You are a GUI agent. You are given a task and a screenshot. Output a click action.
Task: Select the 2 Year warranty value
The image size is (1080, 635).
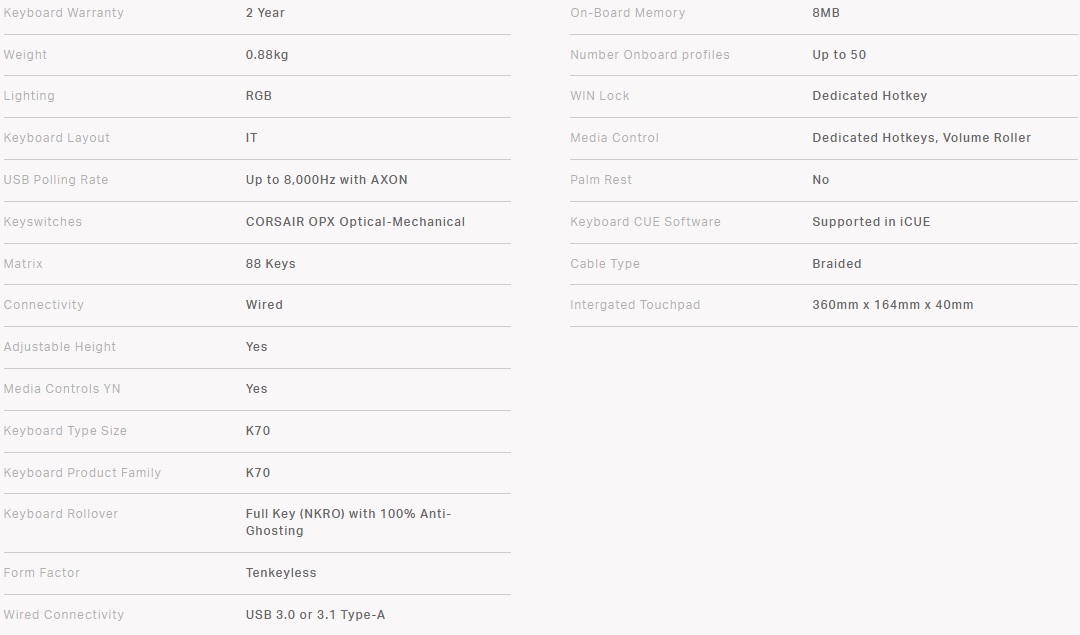pyautogui.click(x=265, y=13)
